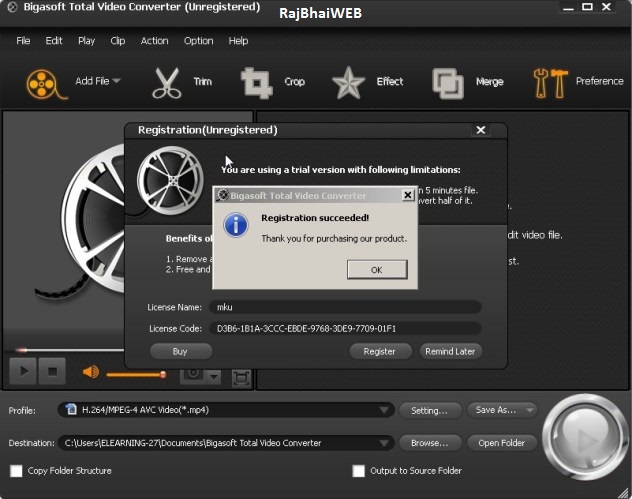Click OK in Registration succeeded dialog
The image size is (632, 499).
[x=377, y=270]
